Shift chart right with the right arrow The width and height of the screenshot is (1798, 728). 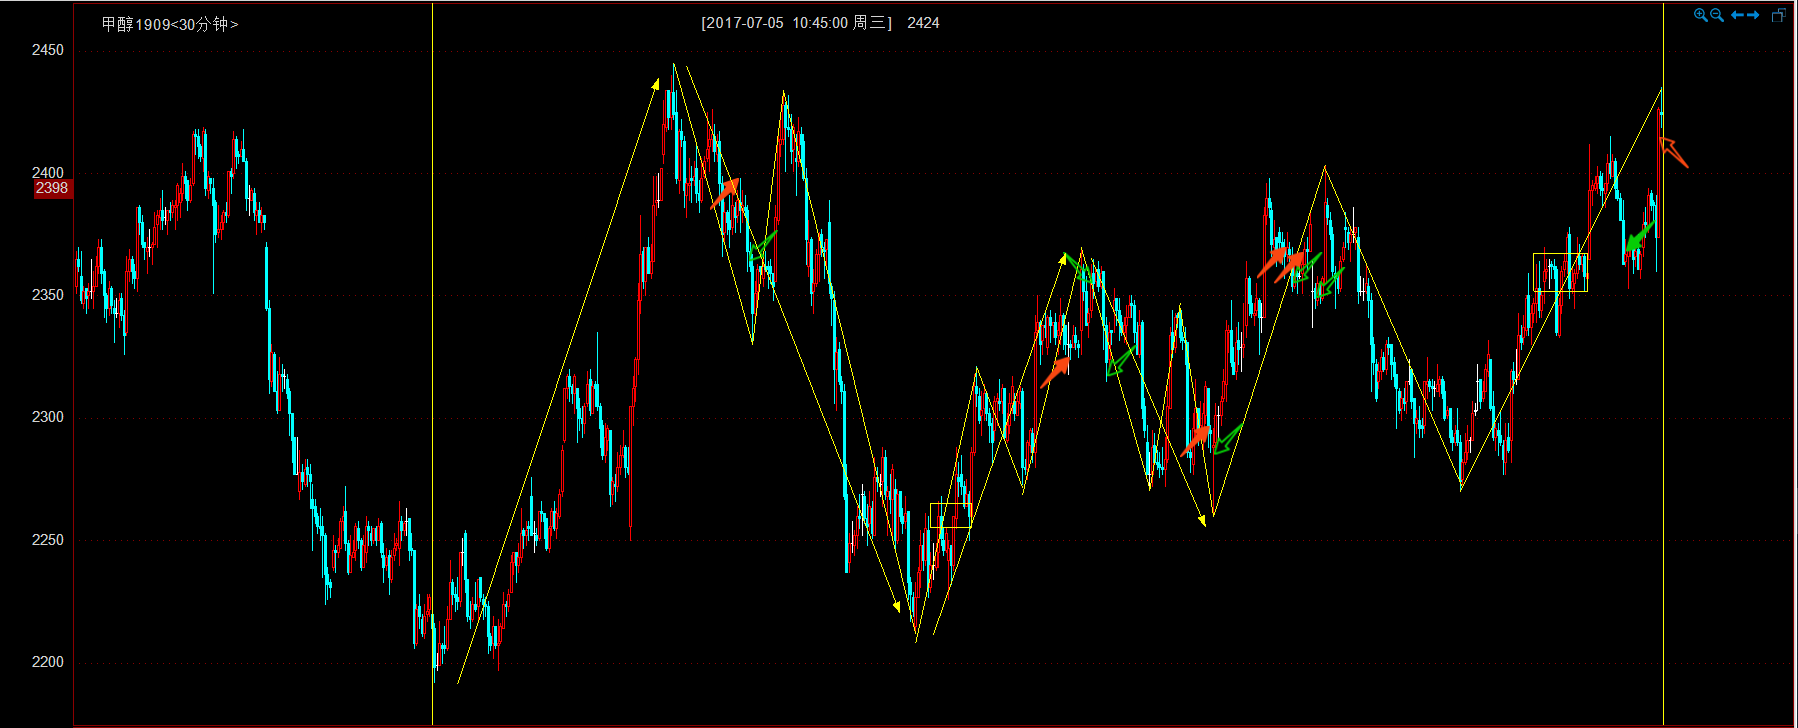tap(1753, 15)
